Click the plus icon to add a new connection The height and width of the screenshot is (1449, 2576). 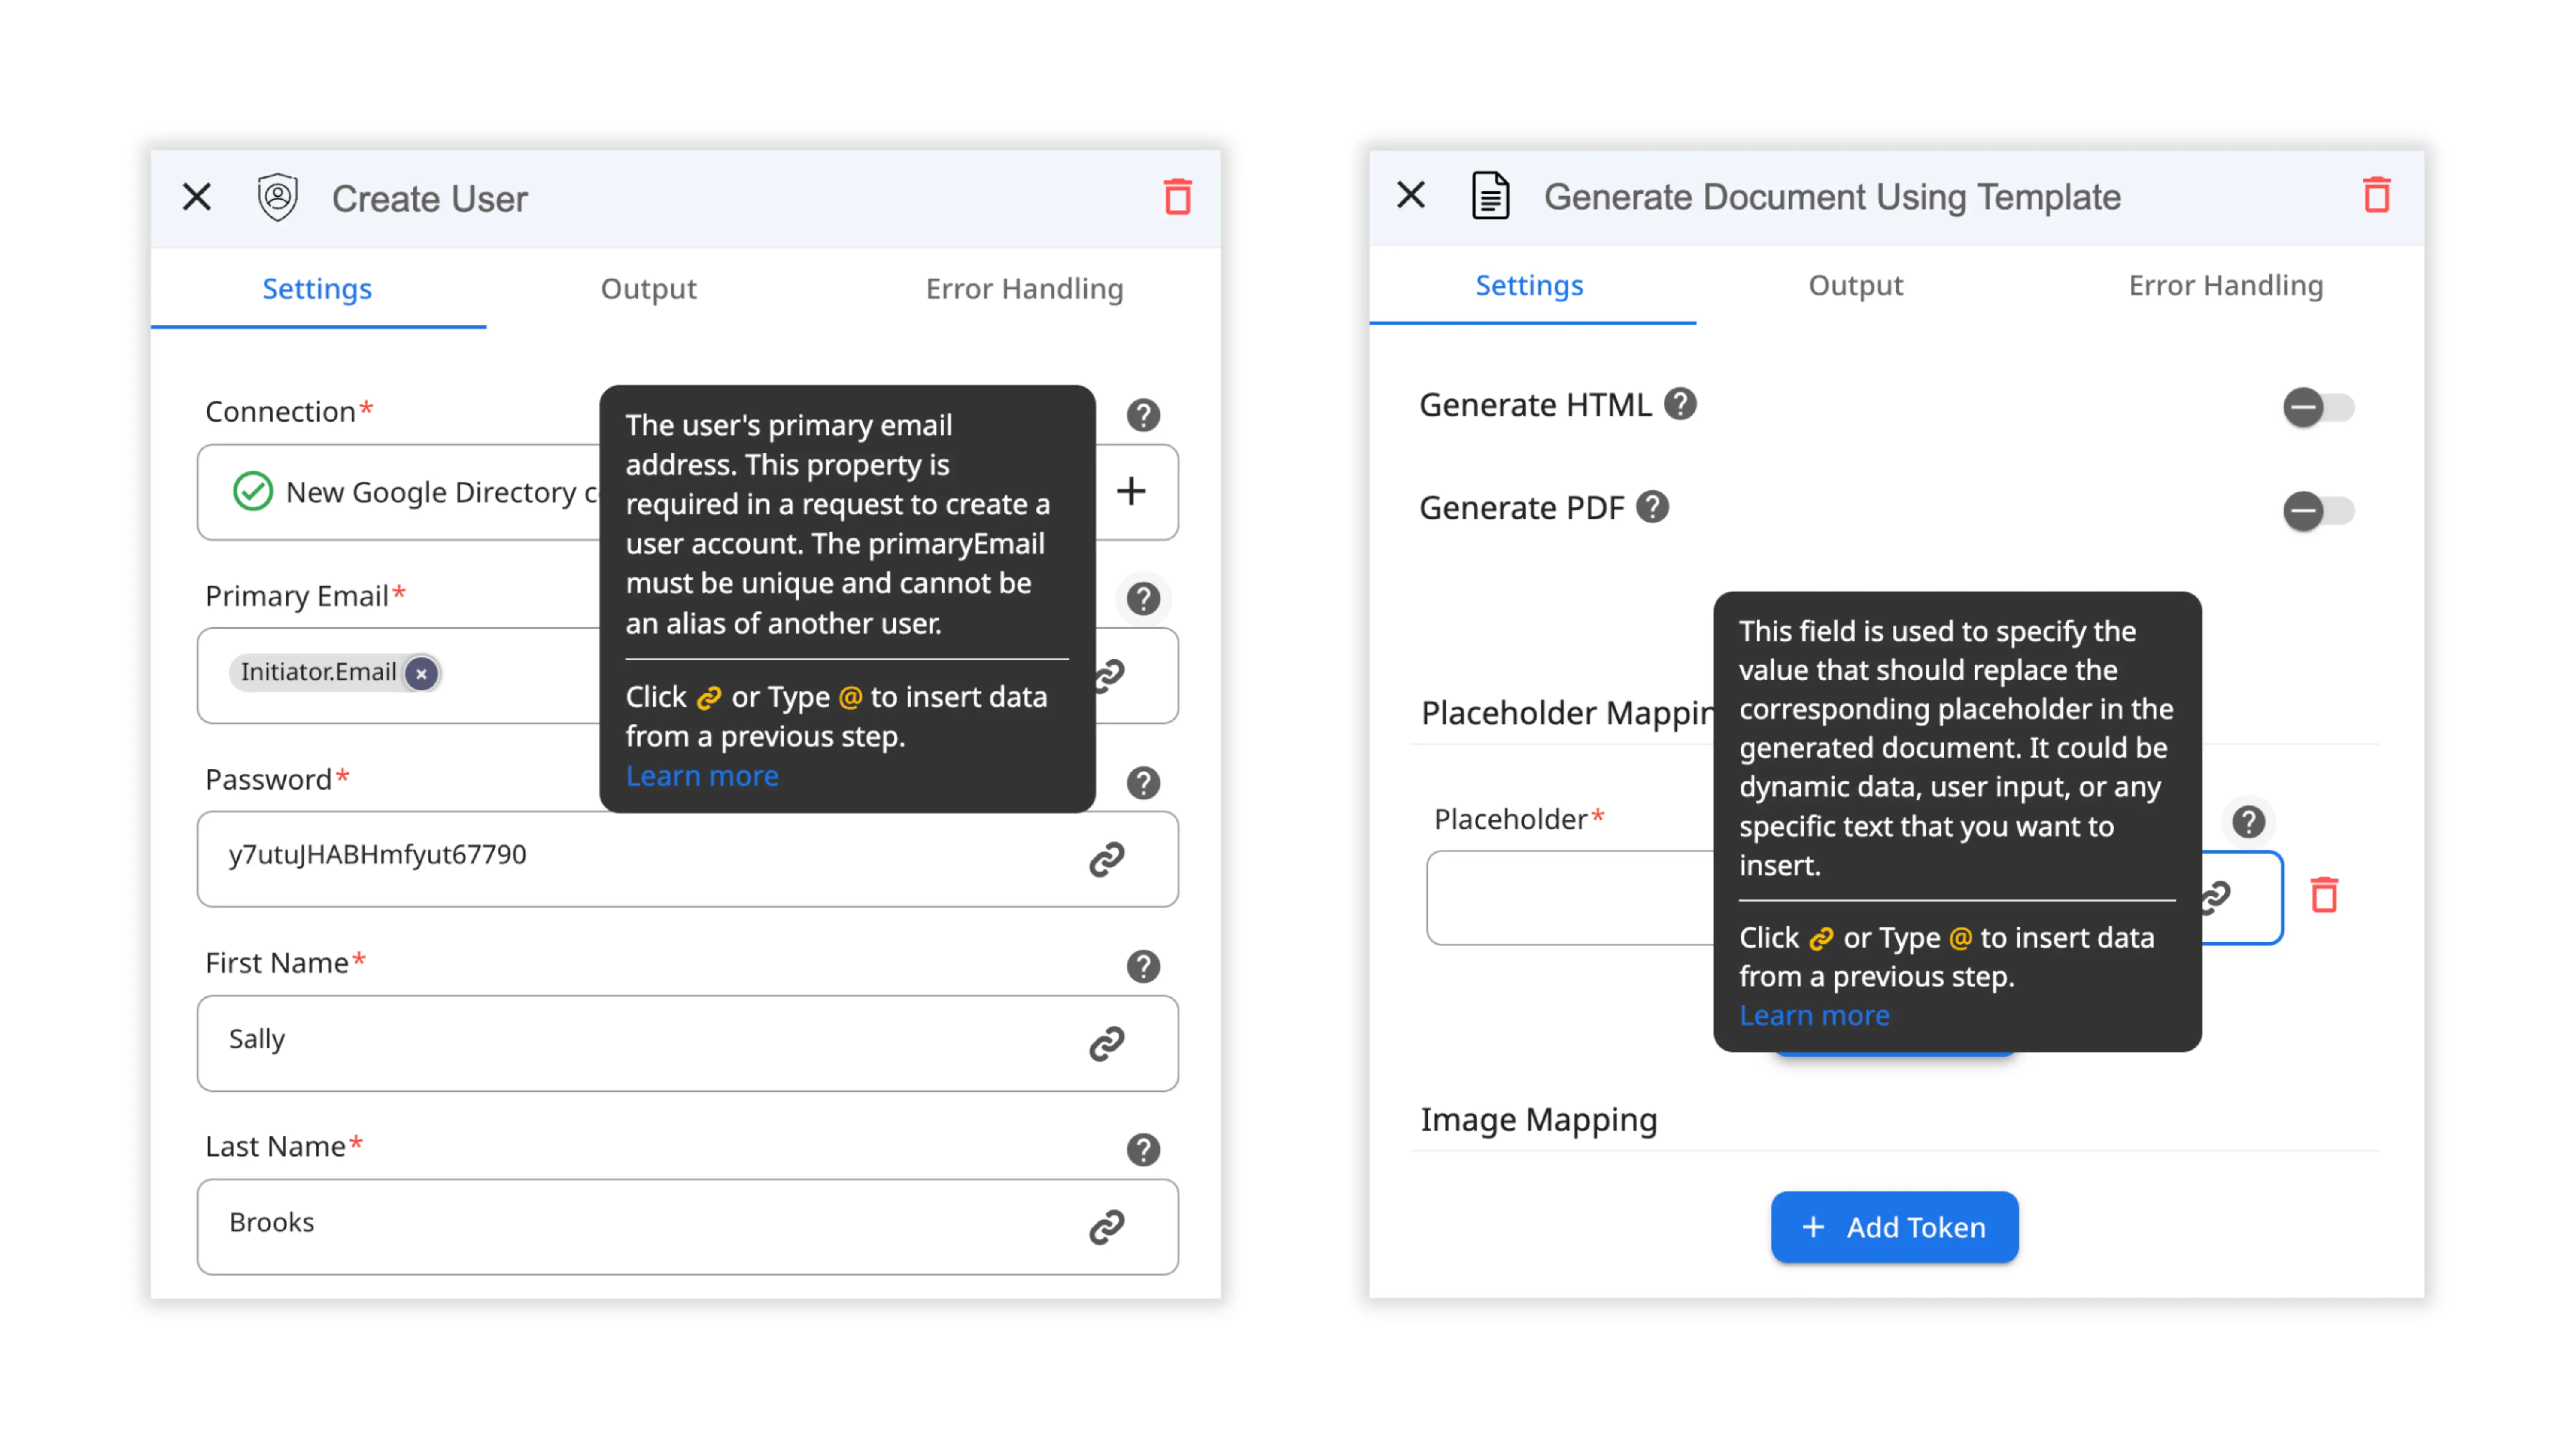[x=1131, y=491]
